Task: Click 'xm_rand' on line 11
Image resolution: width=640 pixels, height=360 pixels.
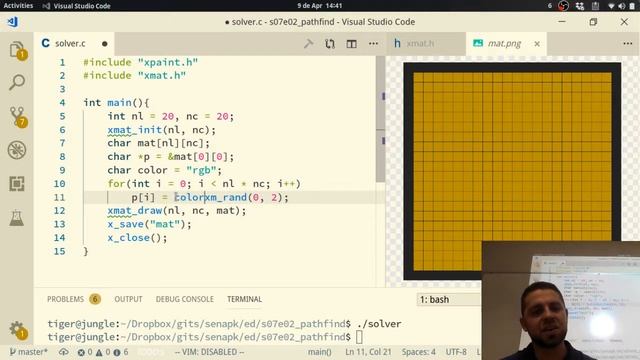Action: (x=226, y=198)
